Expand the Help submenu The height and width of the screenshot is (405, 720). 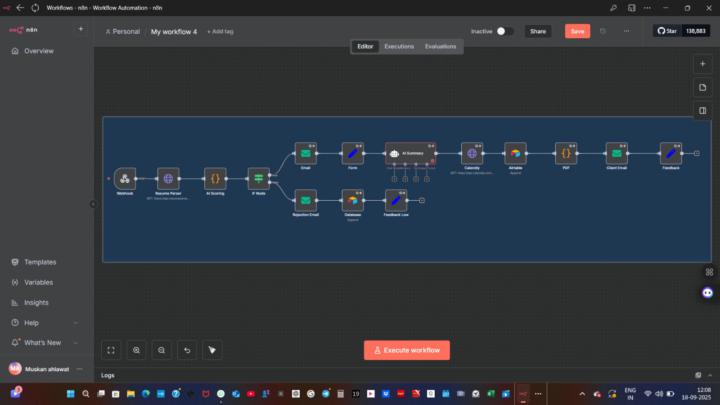[x=76, y=323]
